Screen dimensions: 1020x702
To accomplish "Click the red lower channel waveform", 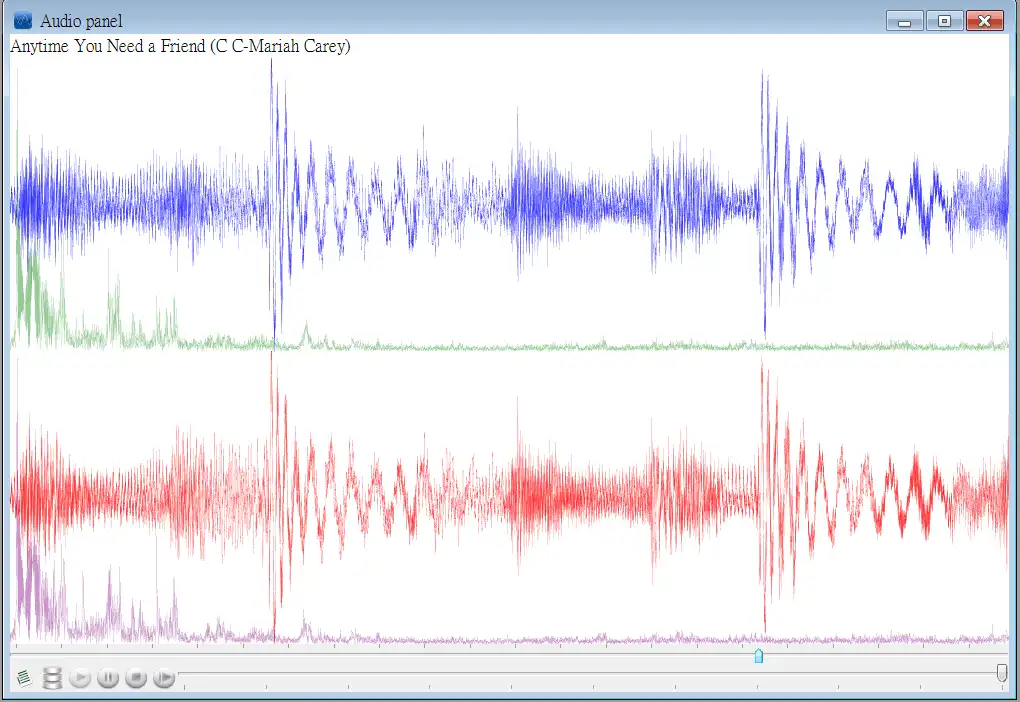I will (509, 498).
